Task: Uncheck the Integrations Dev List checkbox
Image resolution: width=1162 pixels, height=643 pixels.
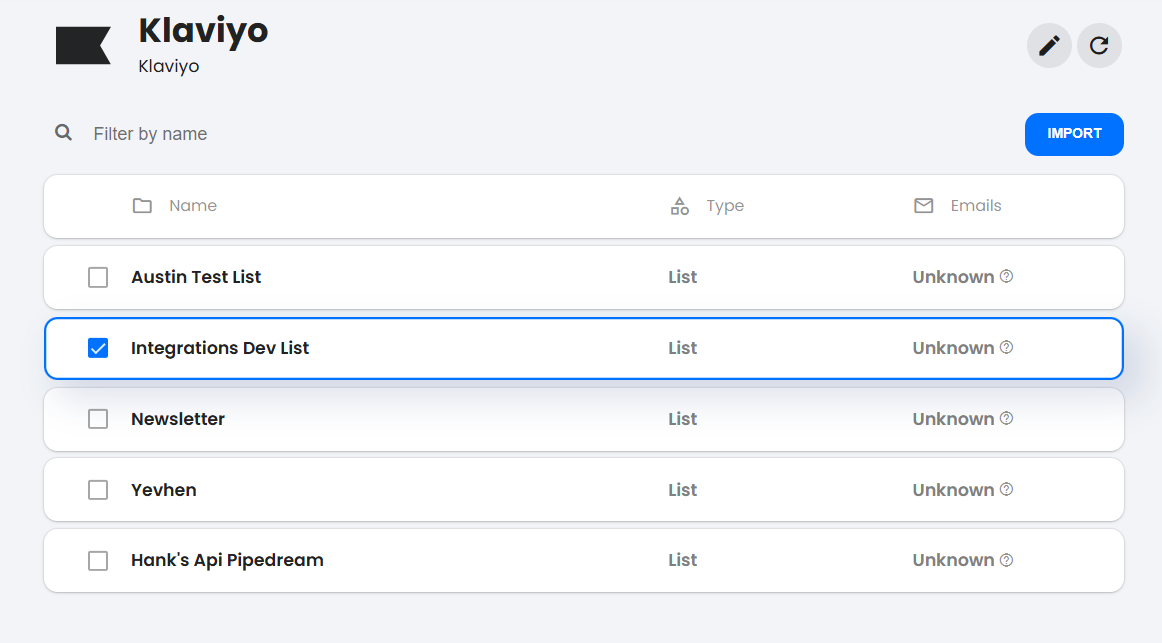Action: (x=98, y=348)
